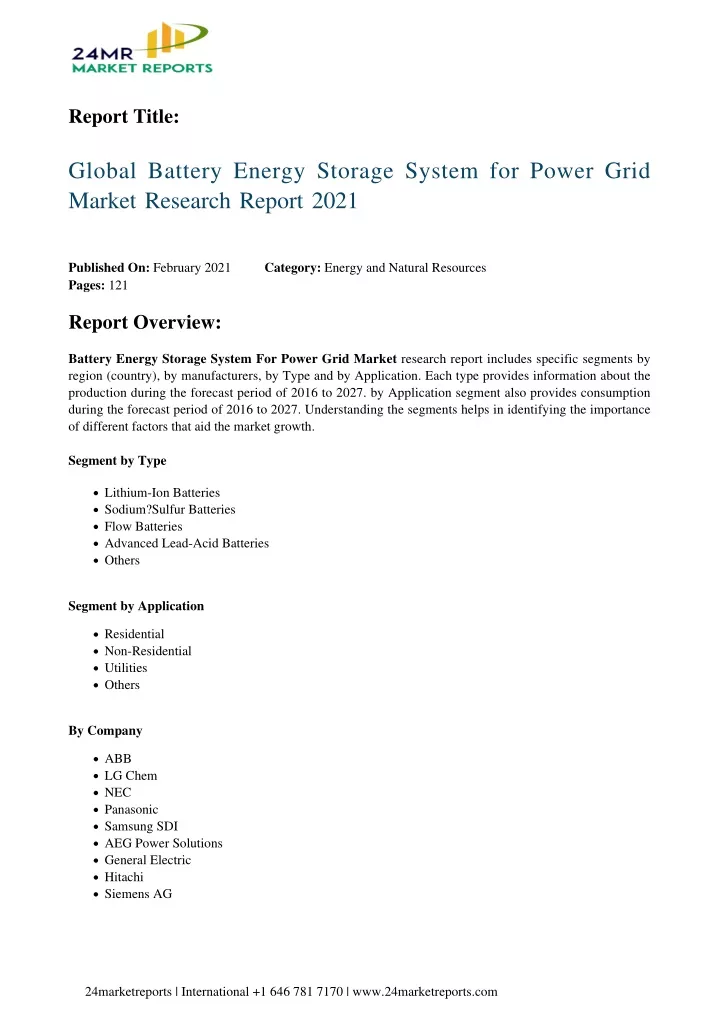Screen dimensions: 719x1017
Task: Select 'Non-Residential' list item
Action: 148,651
